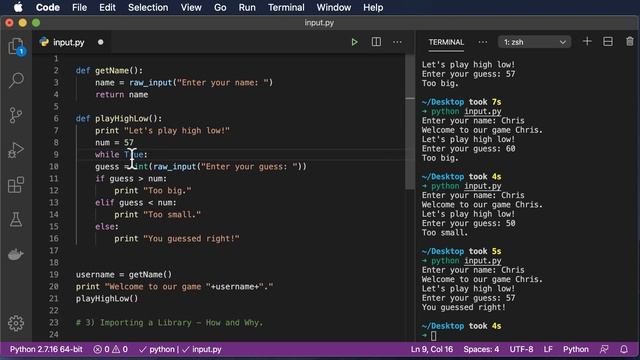Click '~/Desktop took 7s' terminal line
This screenshot has height=360, width=640.
pyautogui.click(x=461, y=102)
